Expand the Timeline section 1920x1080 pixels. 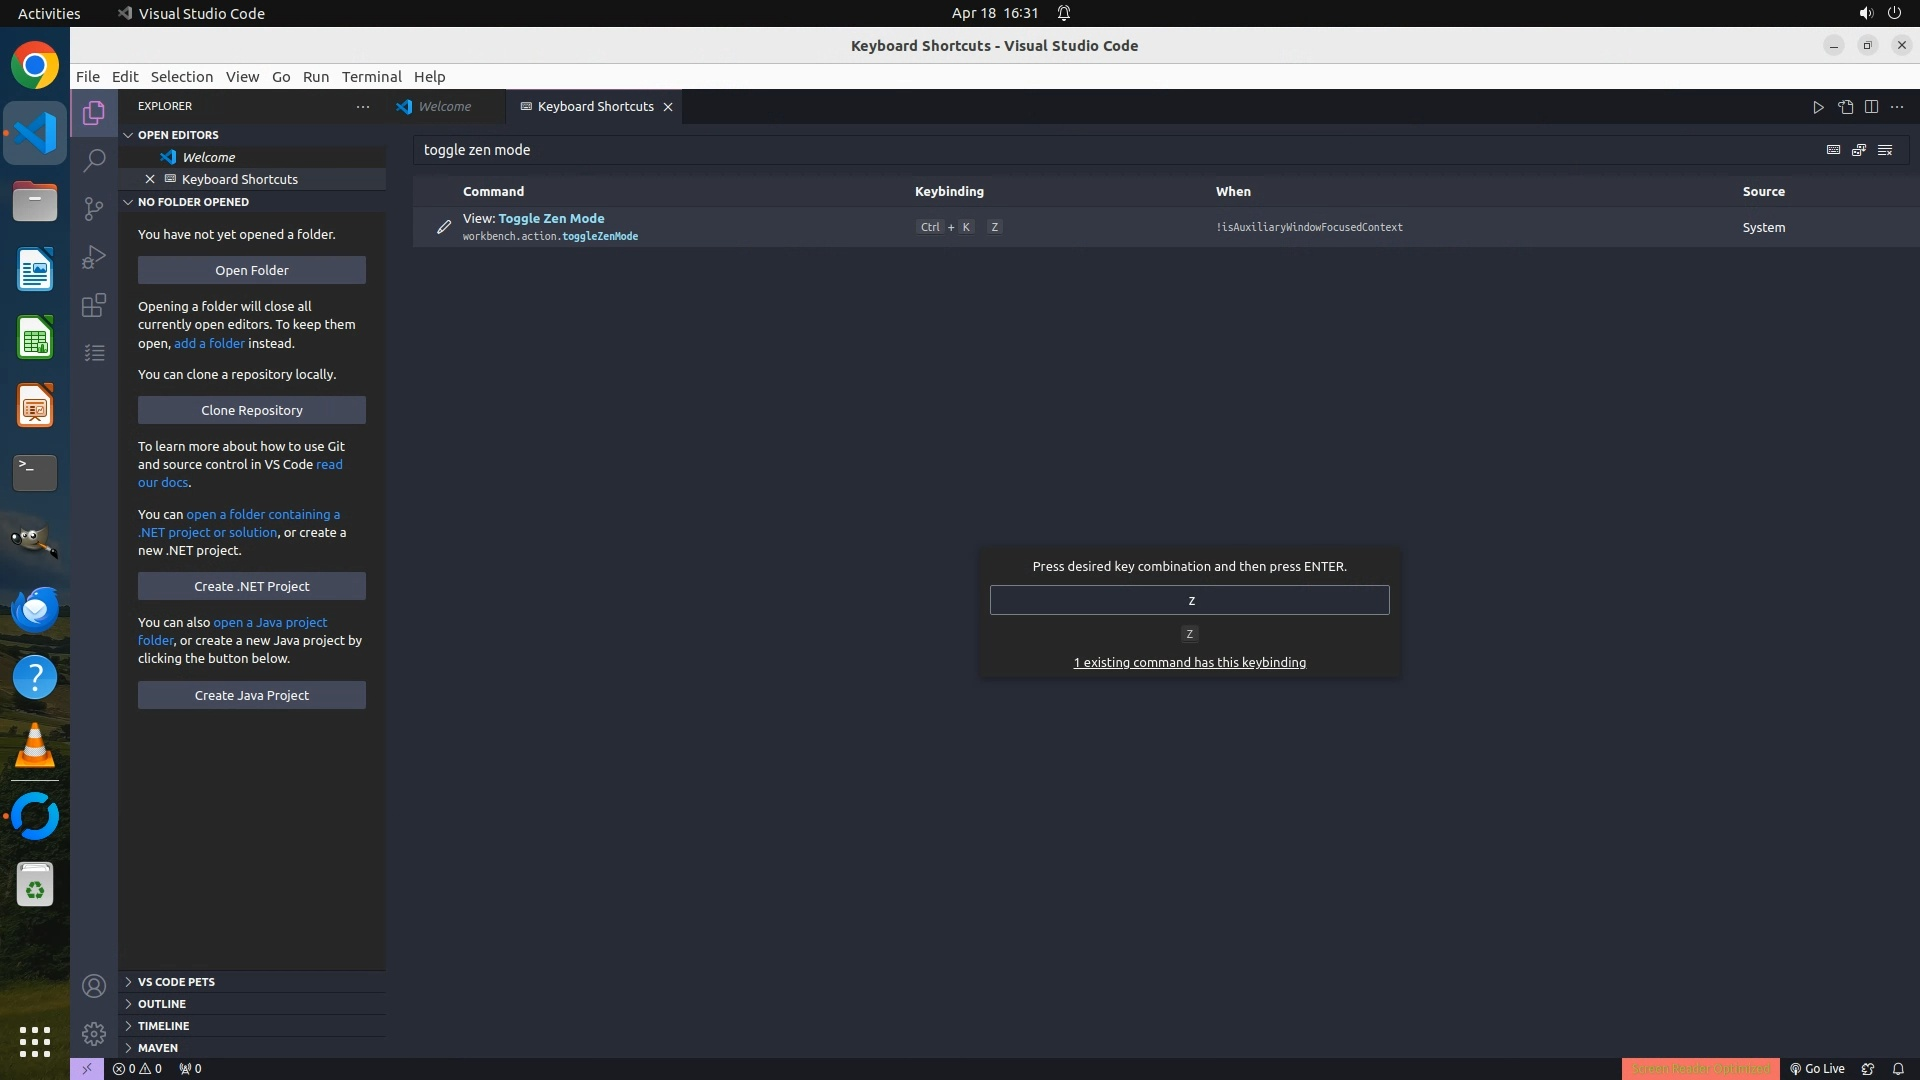point(163,1026)
